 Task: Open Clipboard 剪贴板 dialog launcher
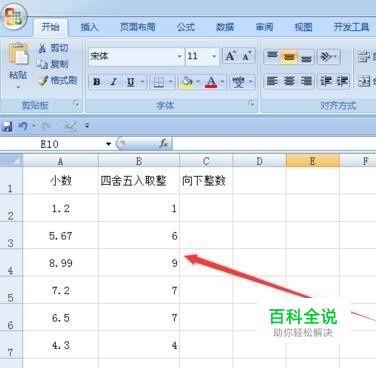coord(76,104)
